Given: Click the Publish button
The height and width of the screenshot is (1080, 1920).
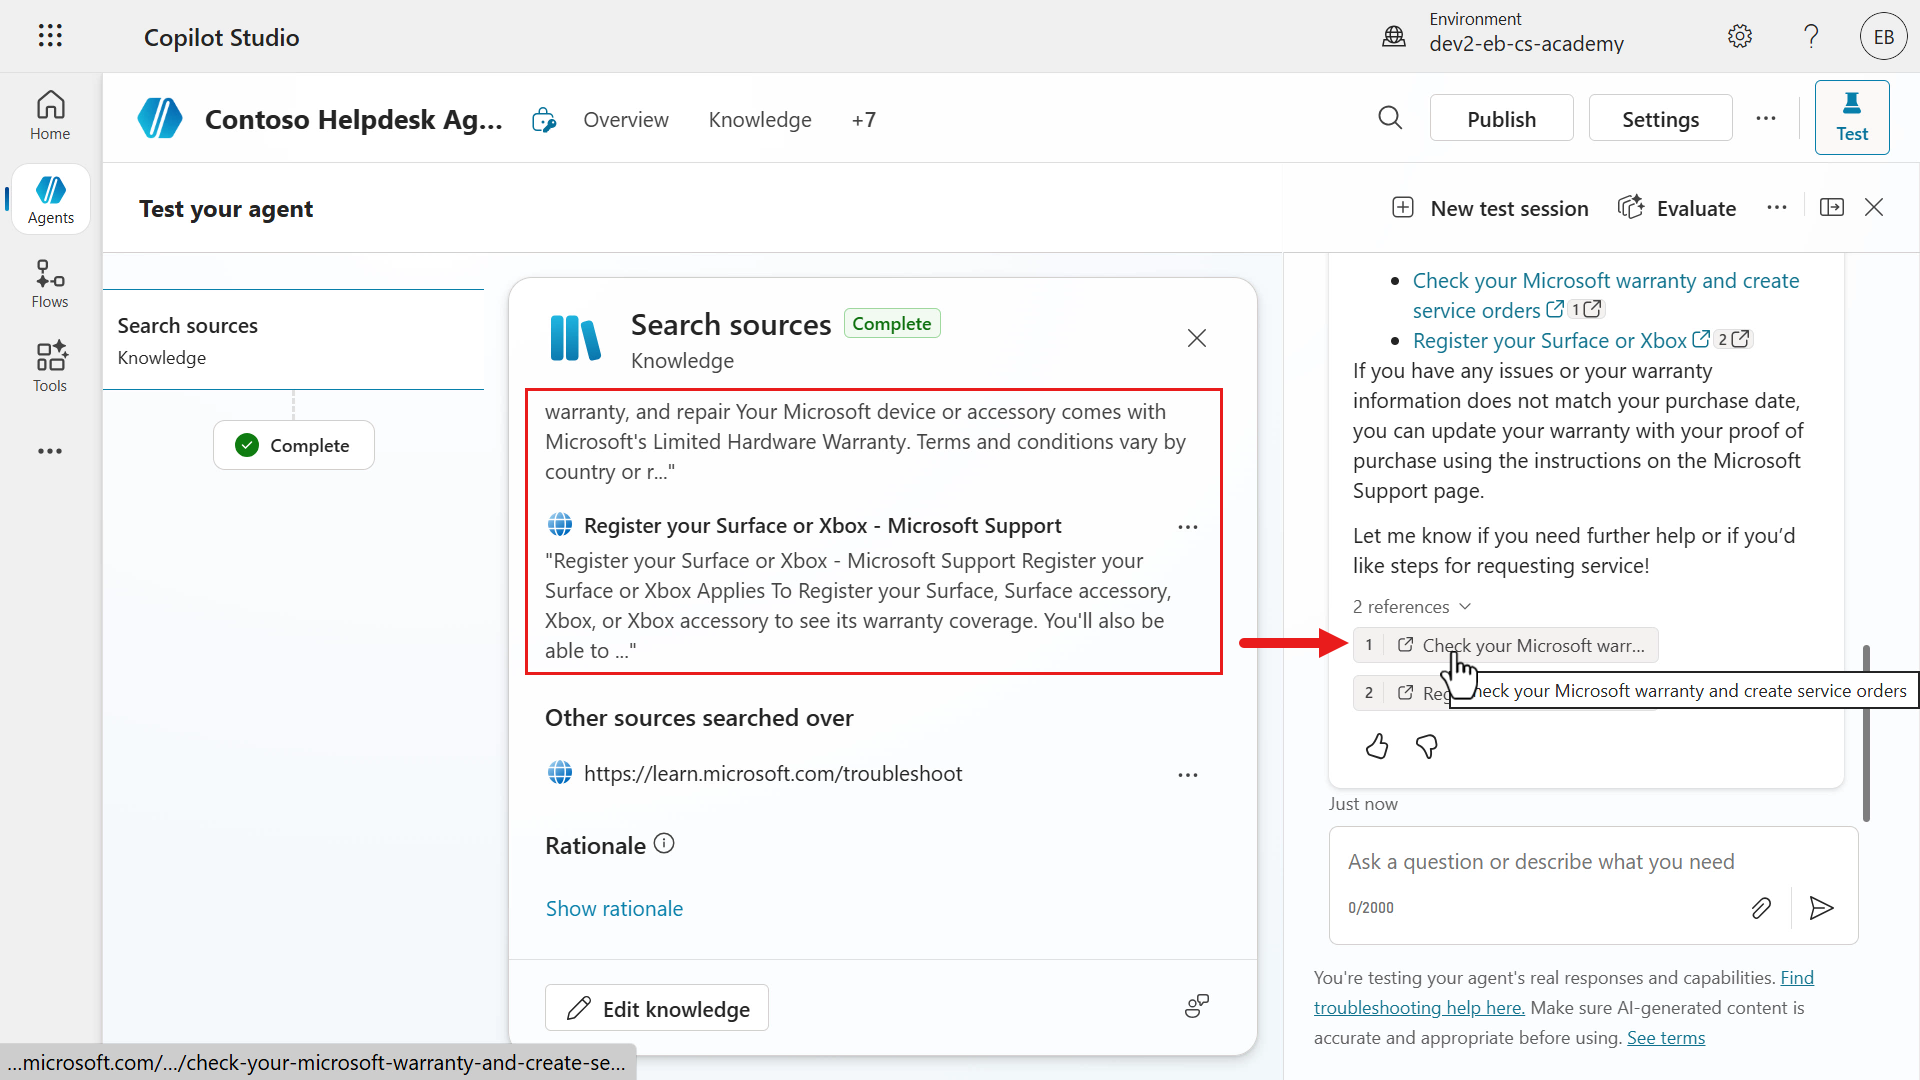Looking at the screenshot, I should pos(1501,118).
